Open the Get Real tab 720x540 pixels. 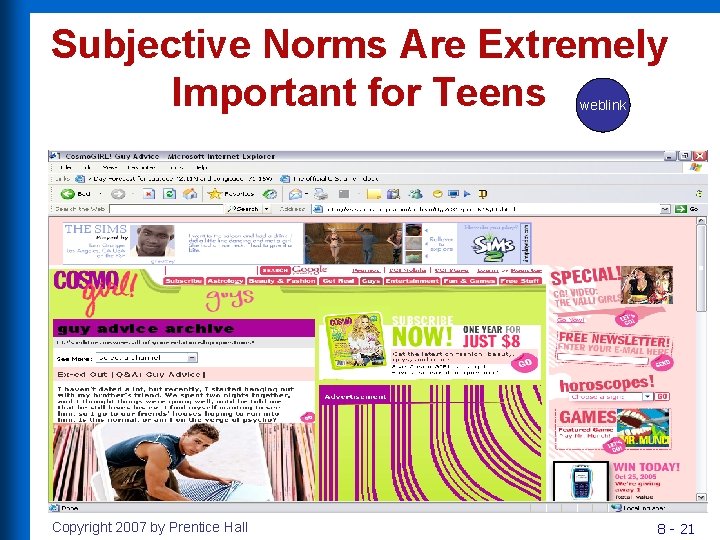pos(338,281)
